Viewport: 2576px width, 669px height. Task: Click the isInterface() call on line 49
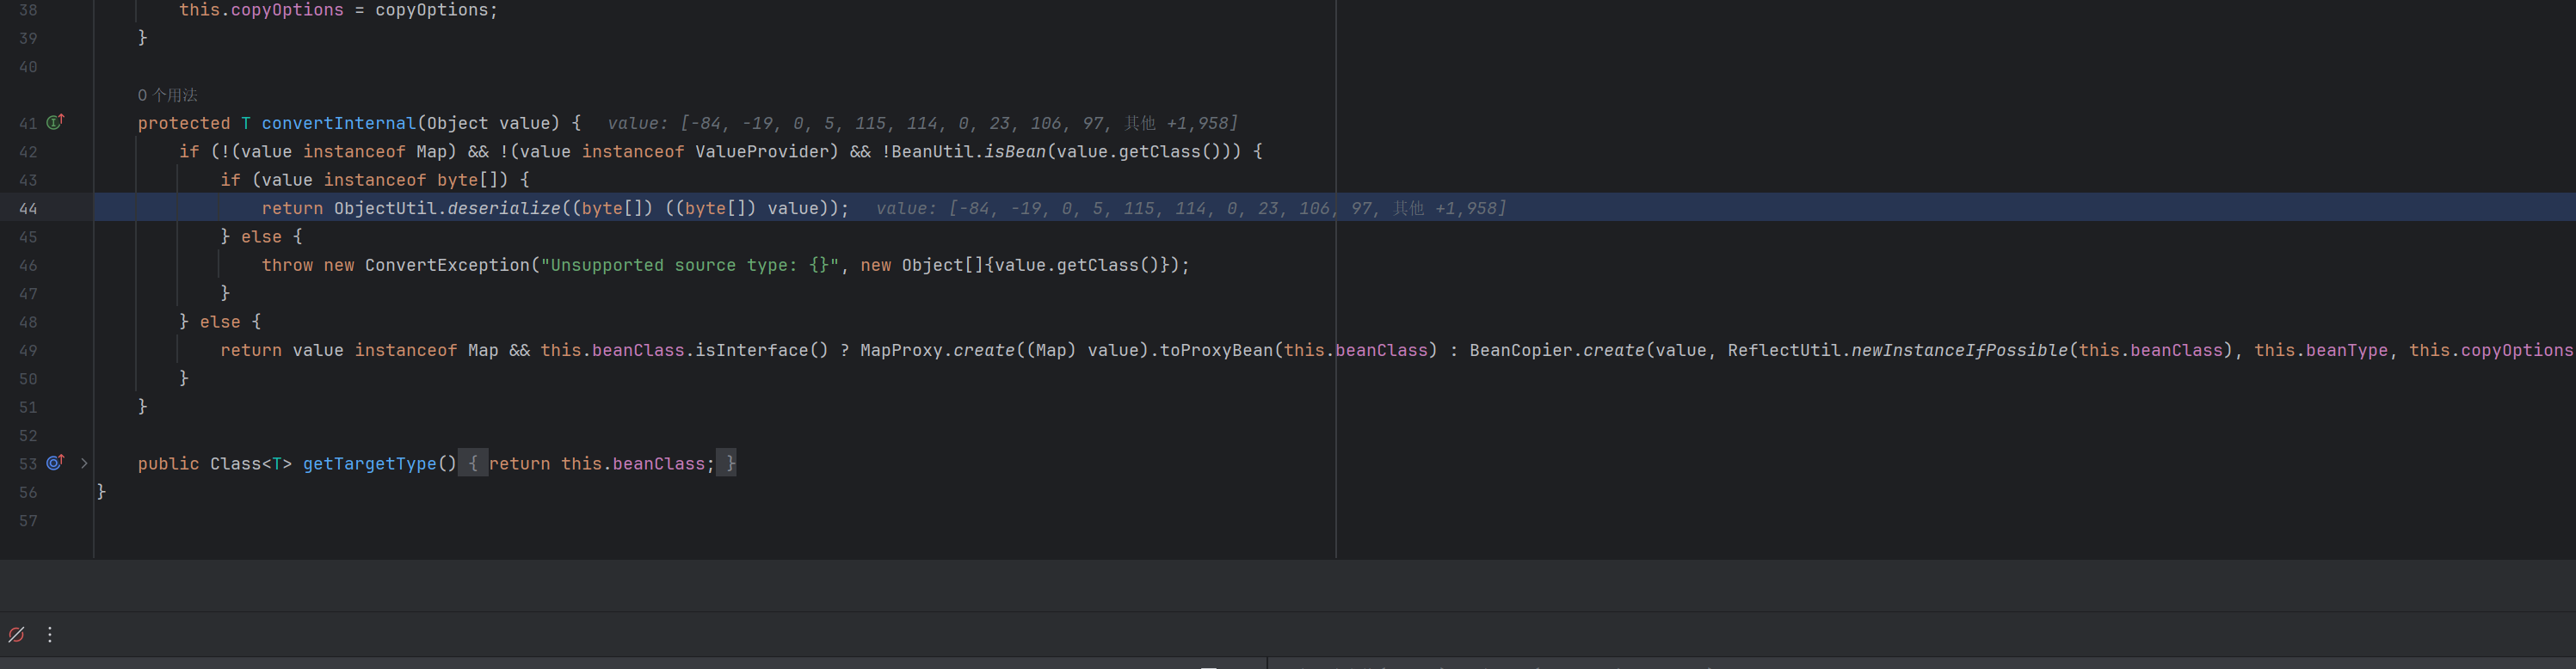tap(762, 350)
